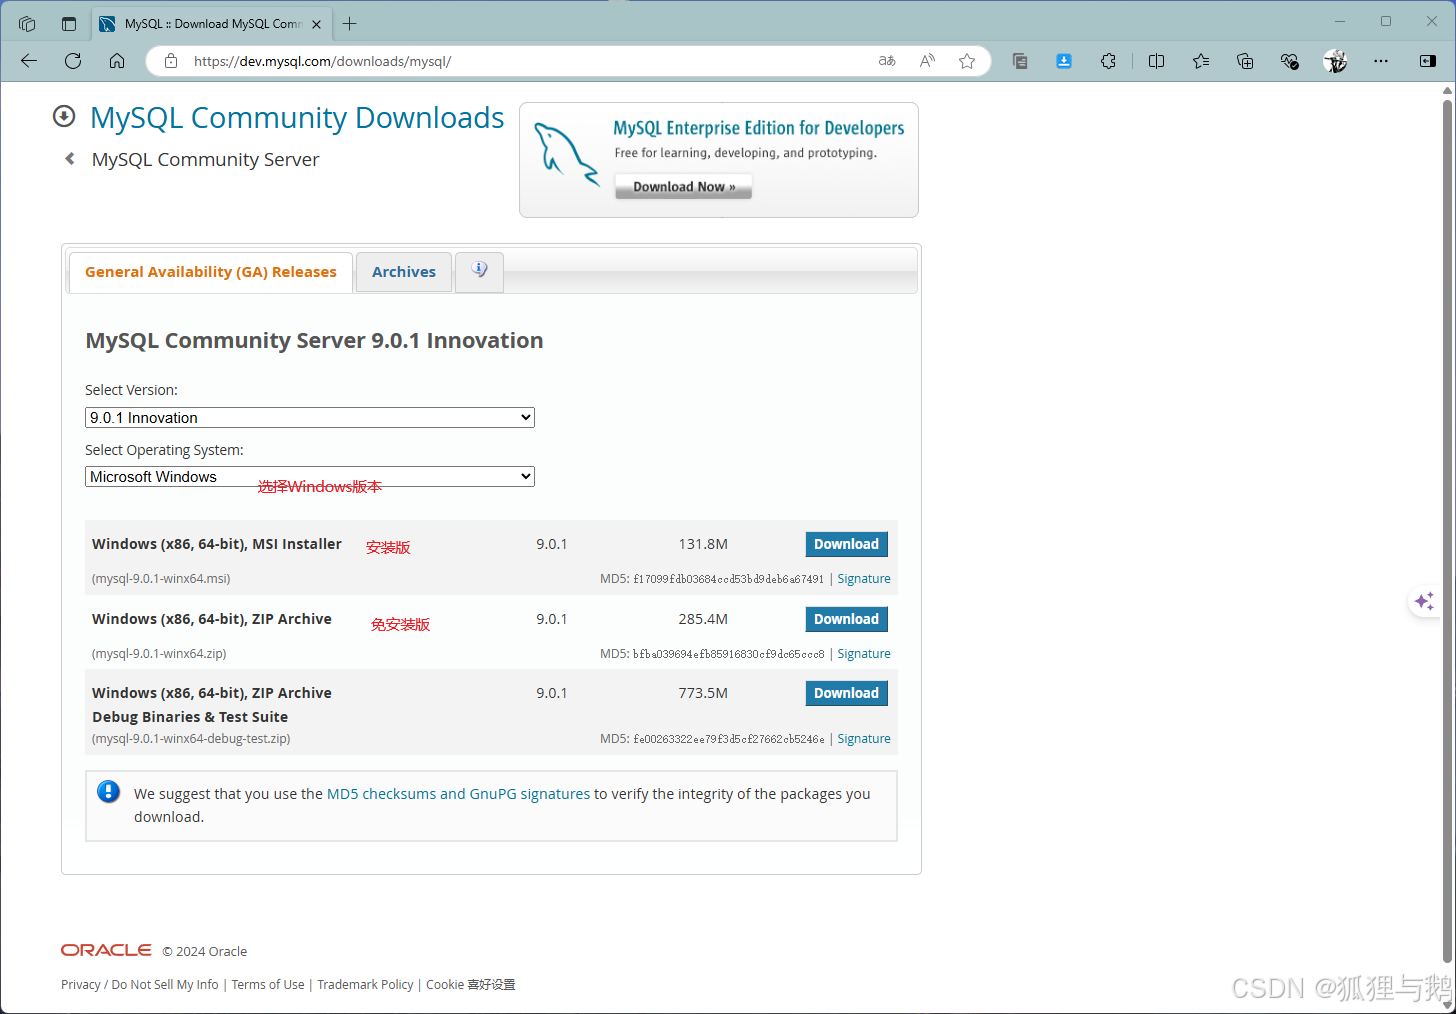Download the 285.4M ZIP Archive
This screenshot has height=1014, width=1456.
[846, 619]
